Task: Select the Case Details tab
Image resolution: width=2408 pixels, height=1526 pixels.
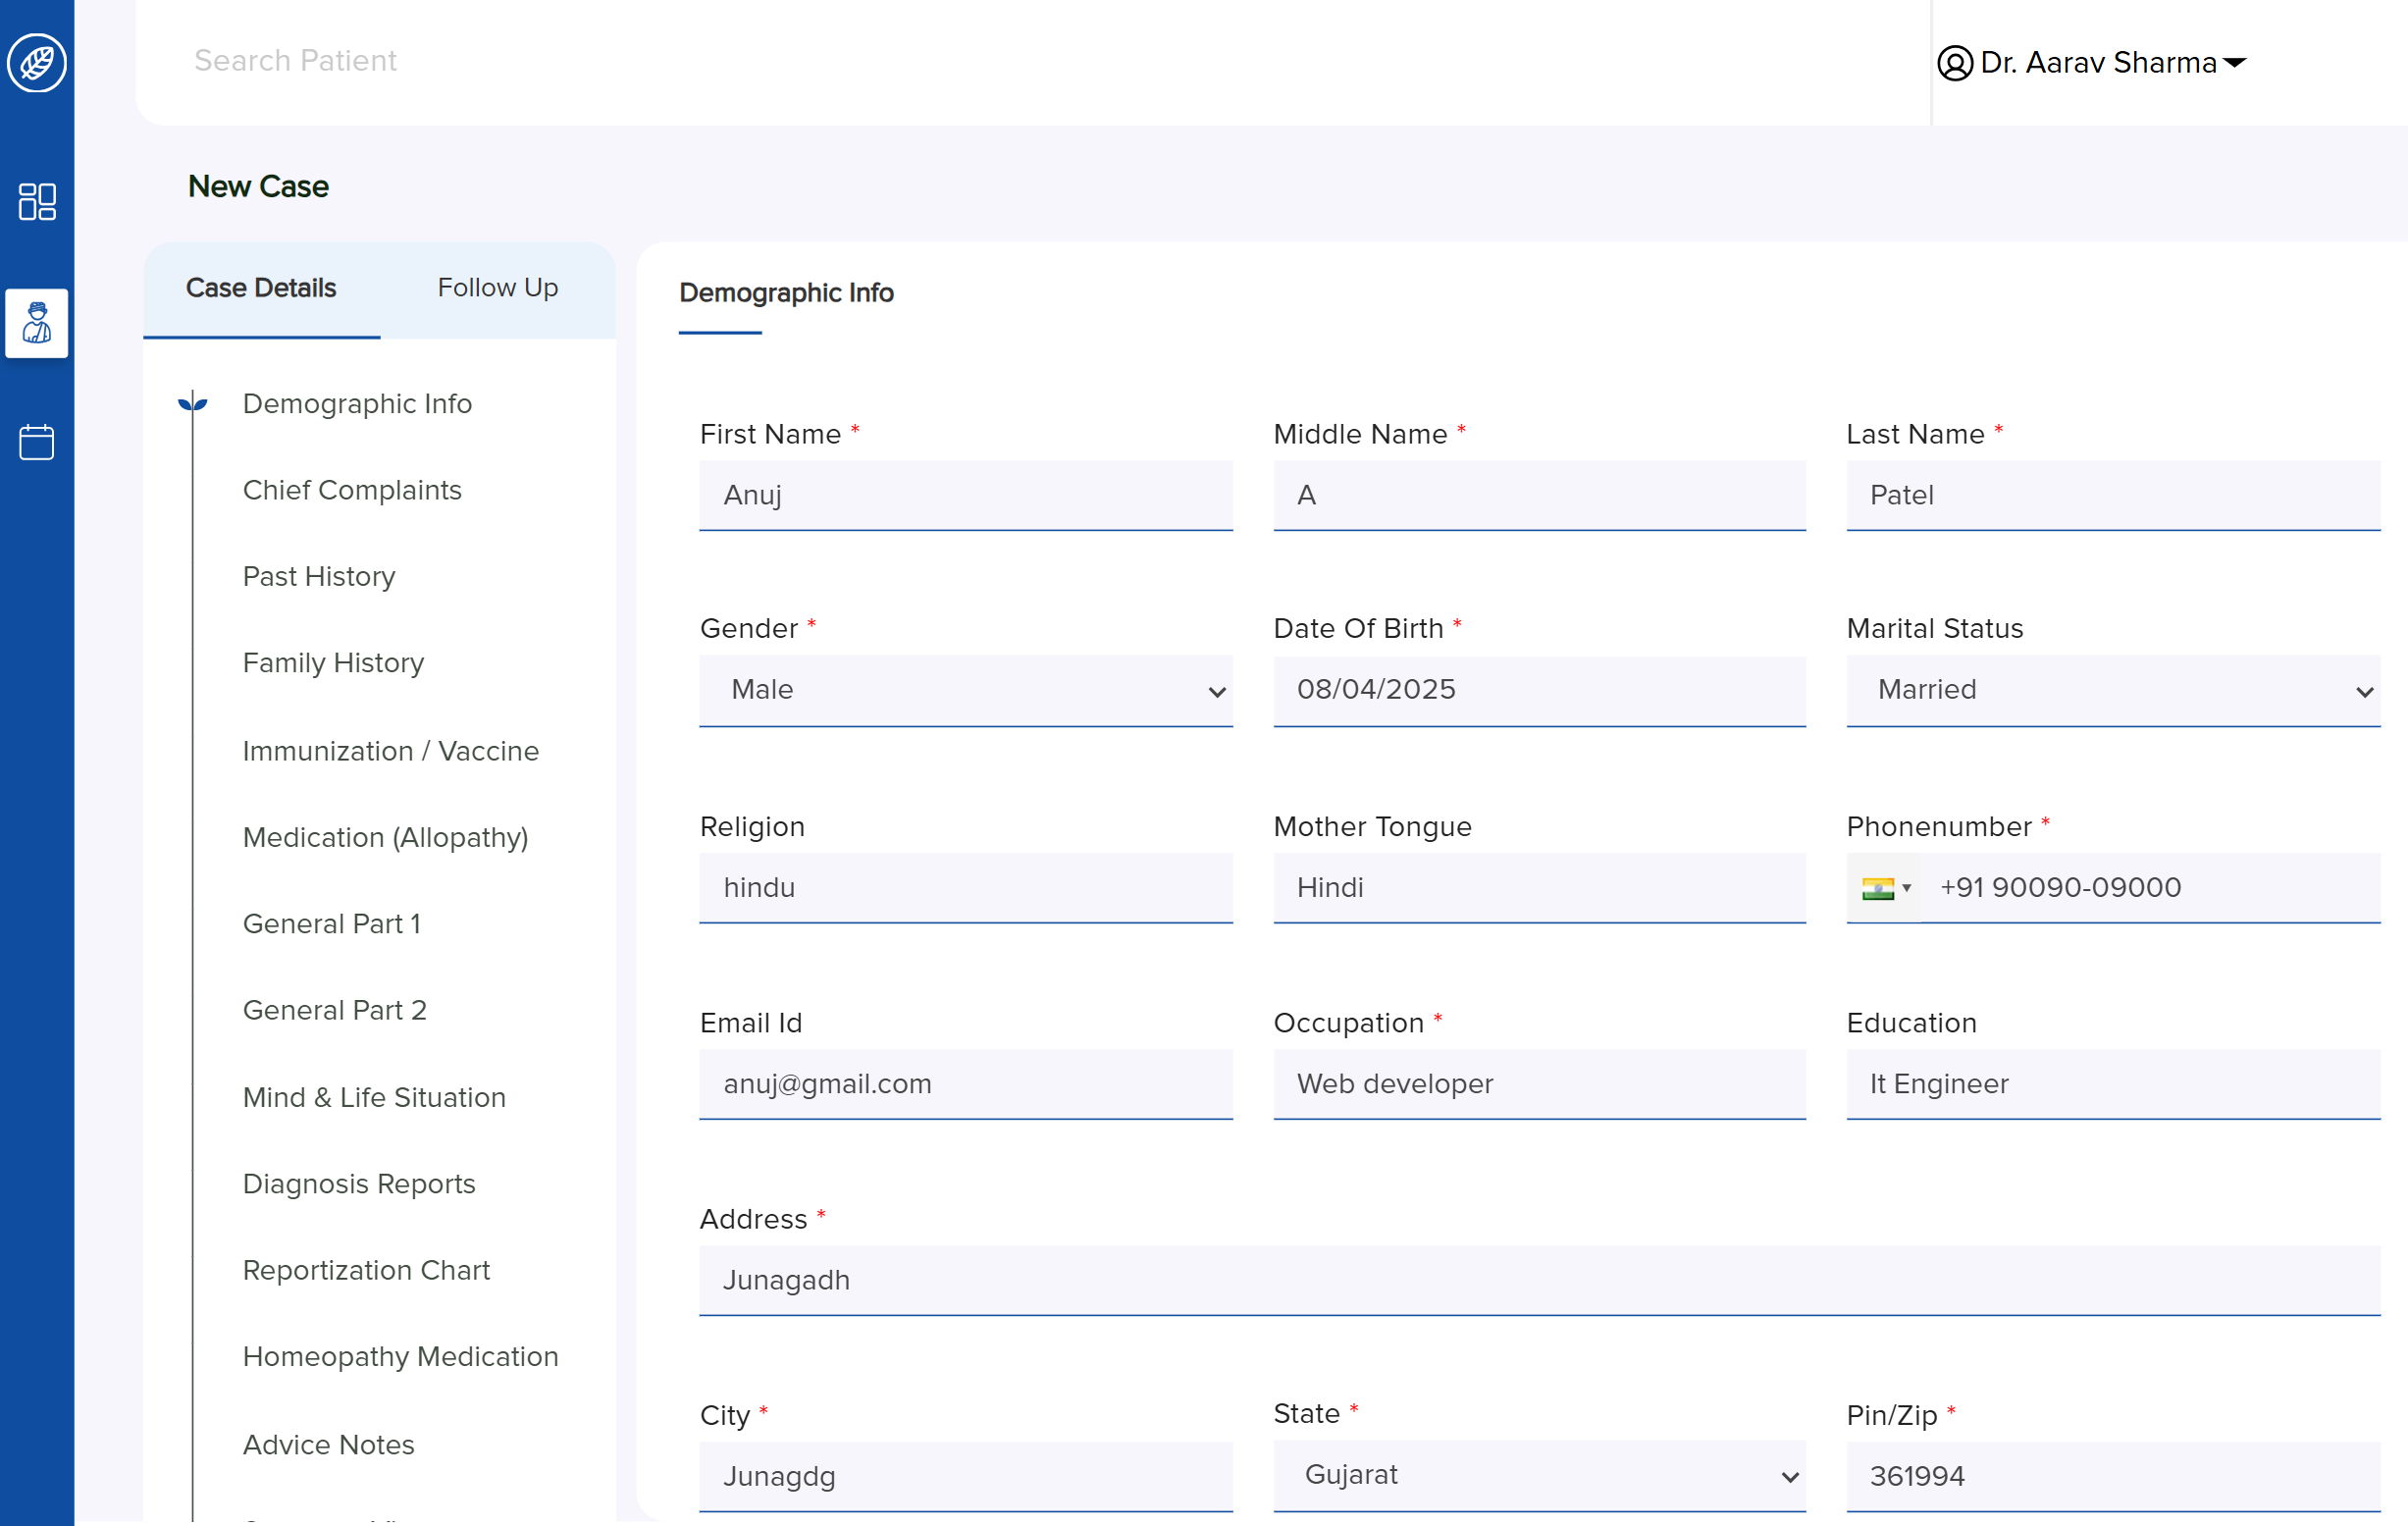Action: (x=261, y=288)
